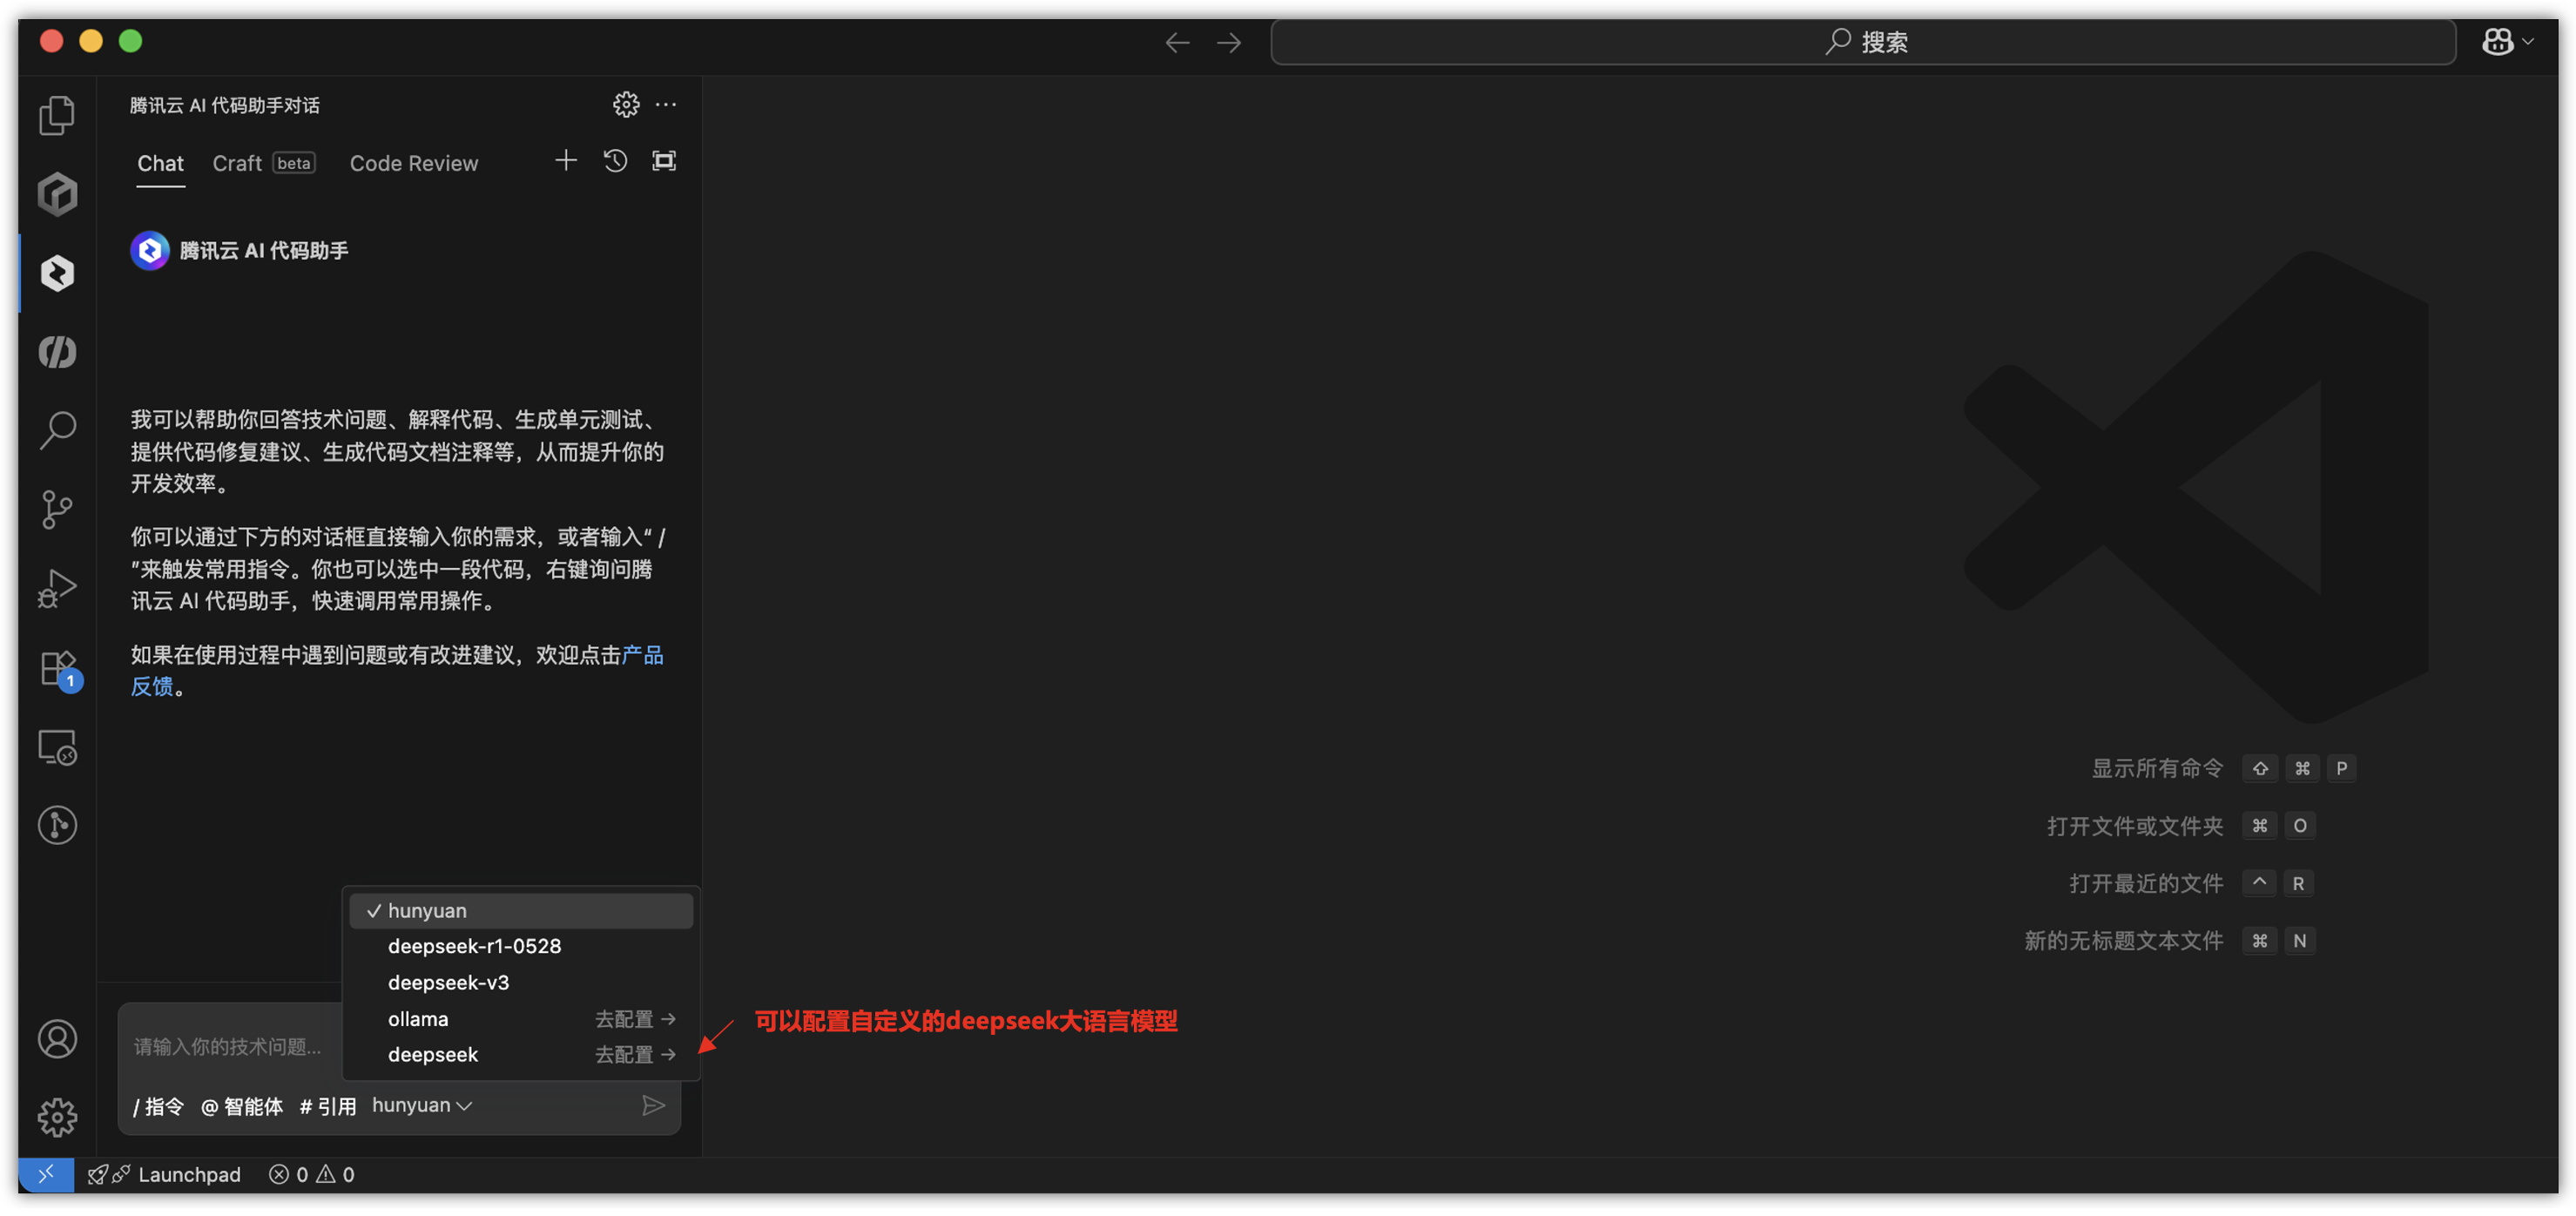Open panel more actions ellipsis
The image size is (2576, 1216).
point(666,104)
